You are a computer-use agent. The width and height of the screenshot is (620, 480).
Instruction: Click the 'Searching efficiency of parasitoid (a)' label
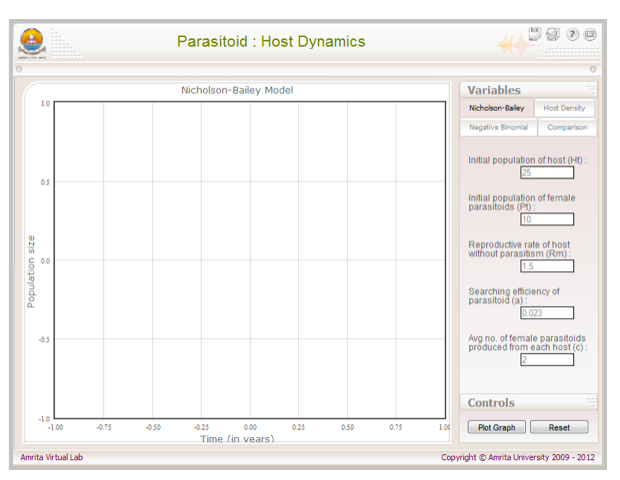click(514, 296)
